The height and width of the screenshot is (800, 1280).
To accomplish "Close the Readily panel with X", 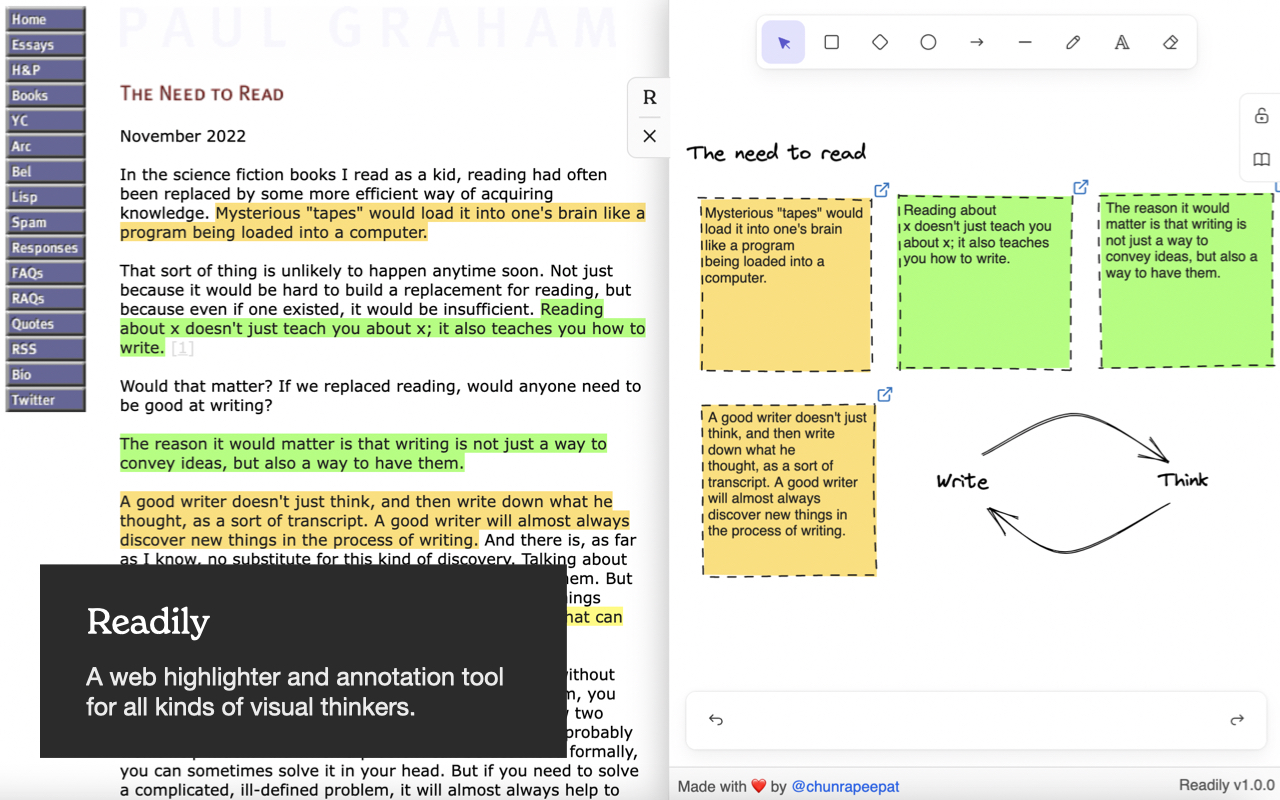I will point(649,136).
